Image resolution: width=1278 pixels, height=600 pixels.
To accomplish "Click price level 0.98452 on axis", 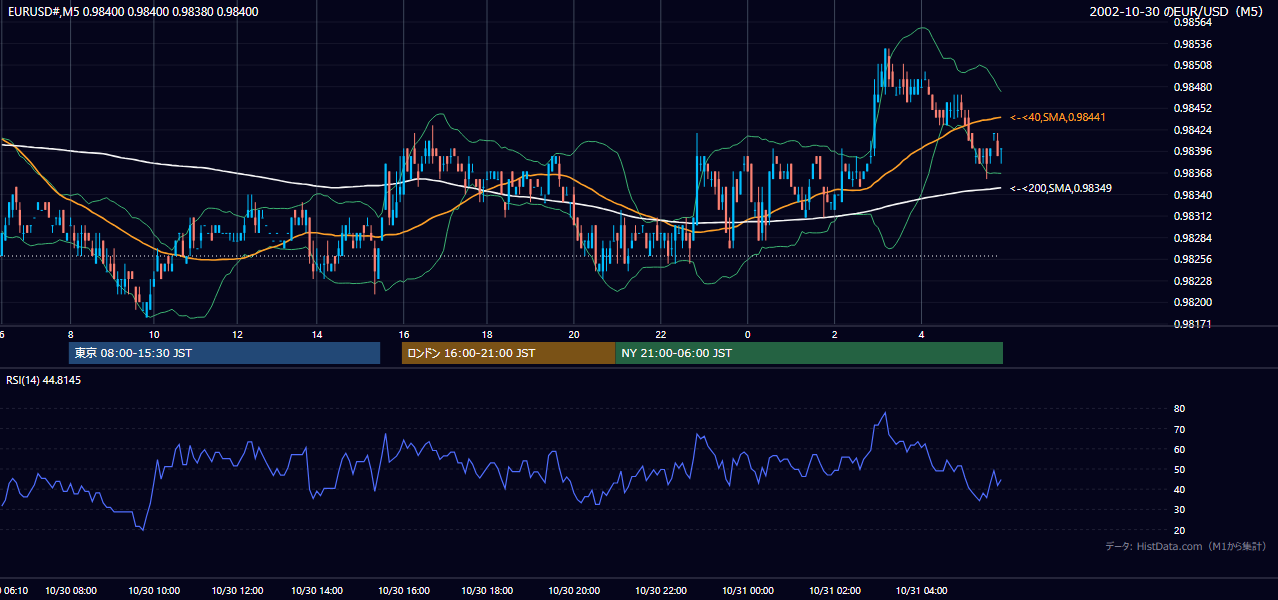I will pyautogui.click(x=1192, y=108).
